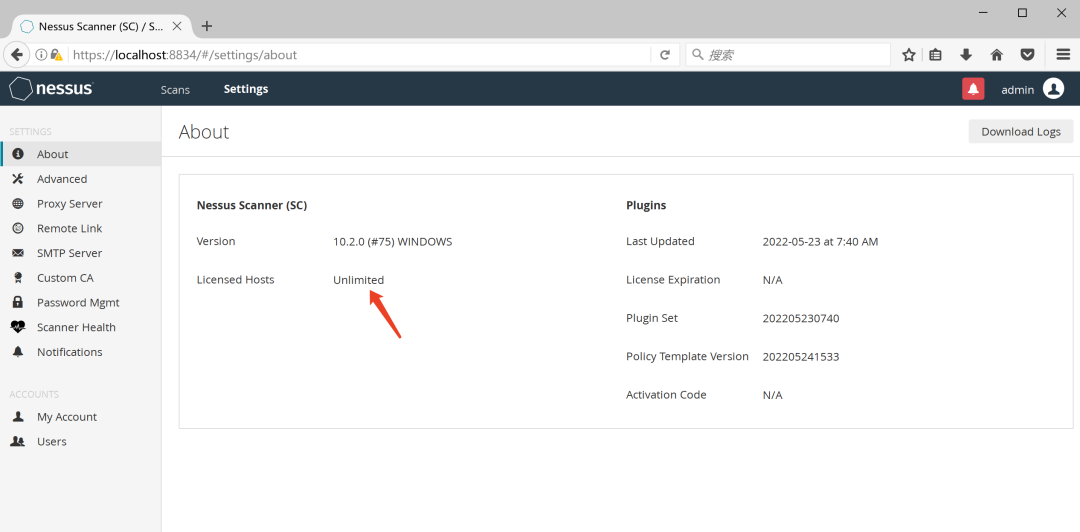Open the browser downloads arrow icon
Screen dimensions: 1080x532
[x=966, y=54]
